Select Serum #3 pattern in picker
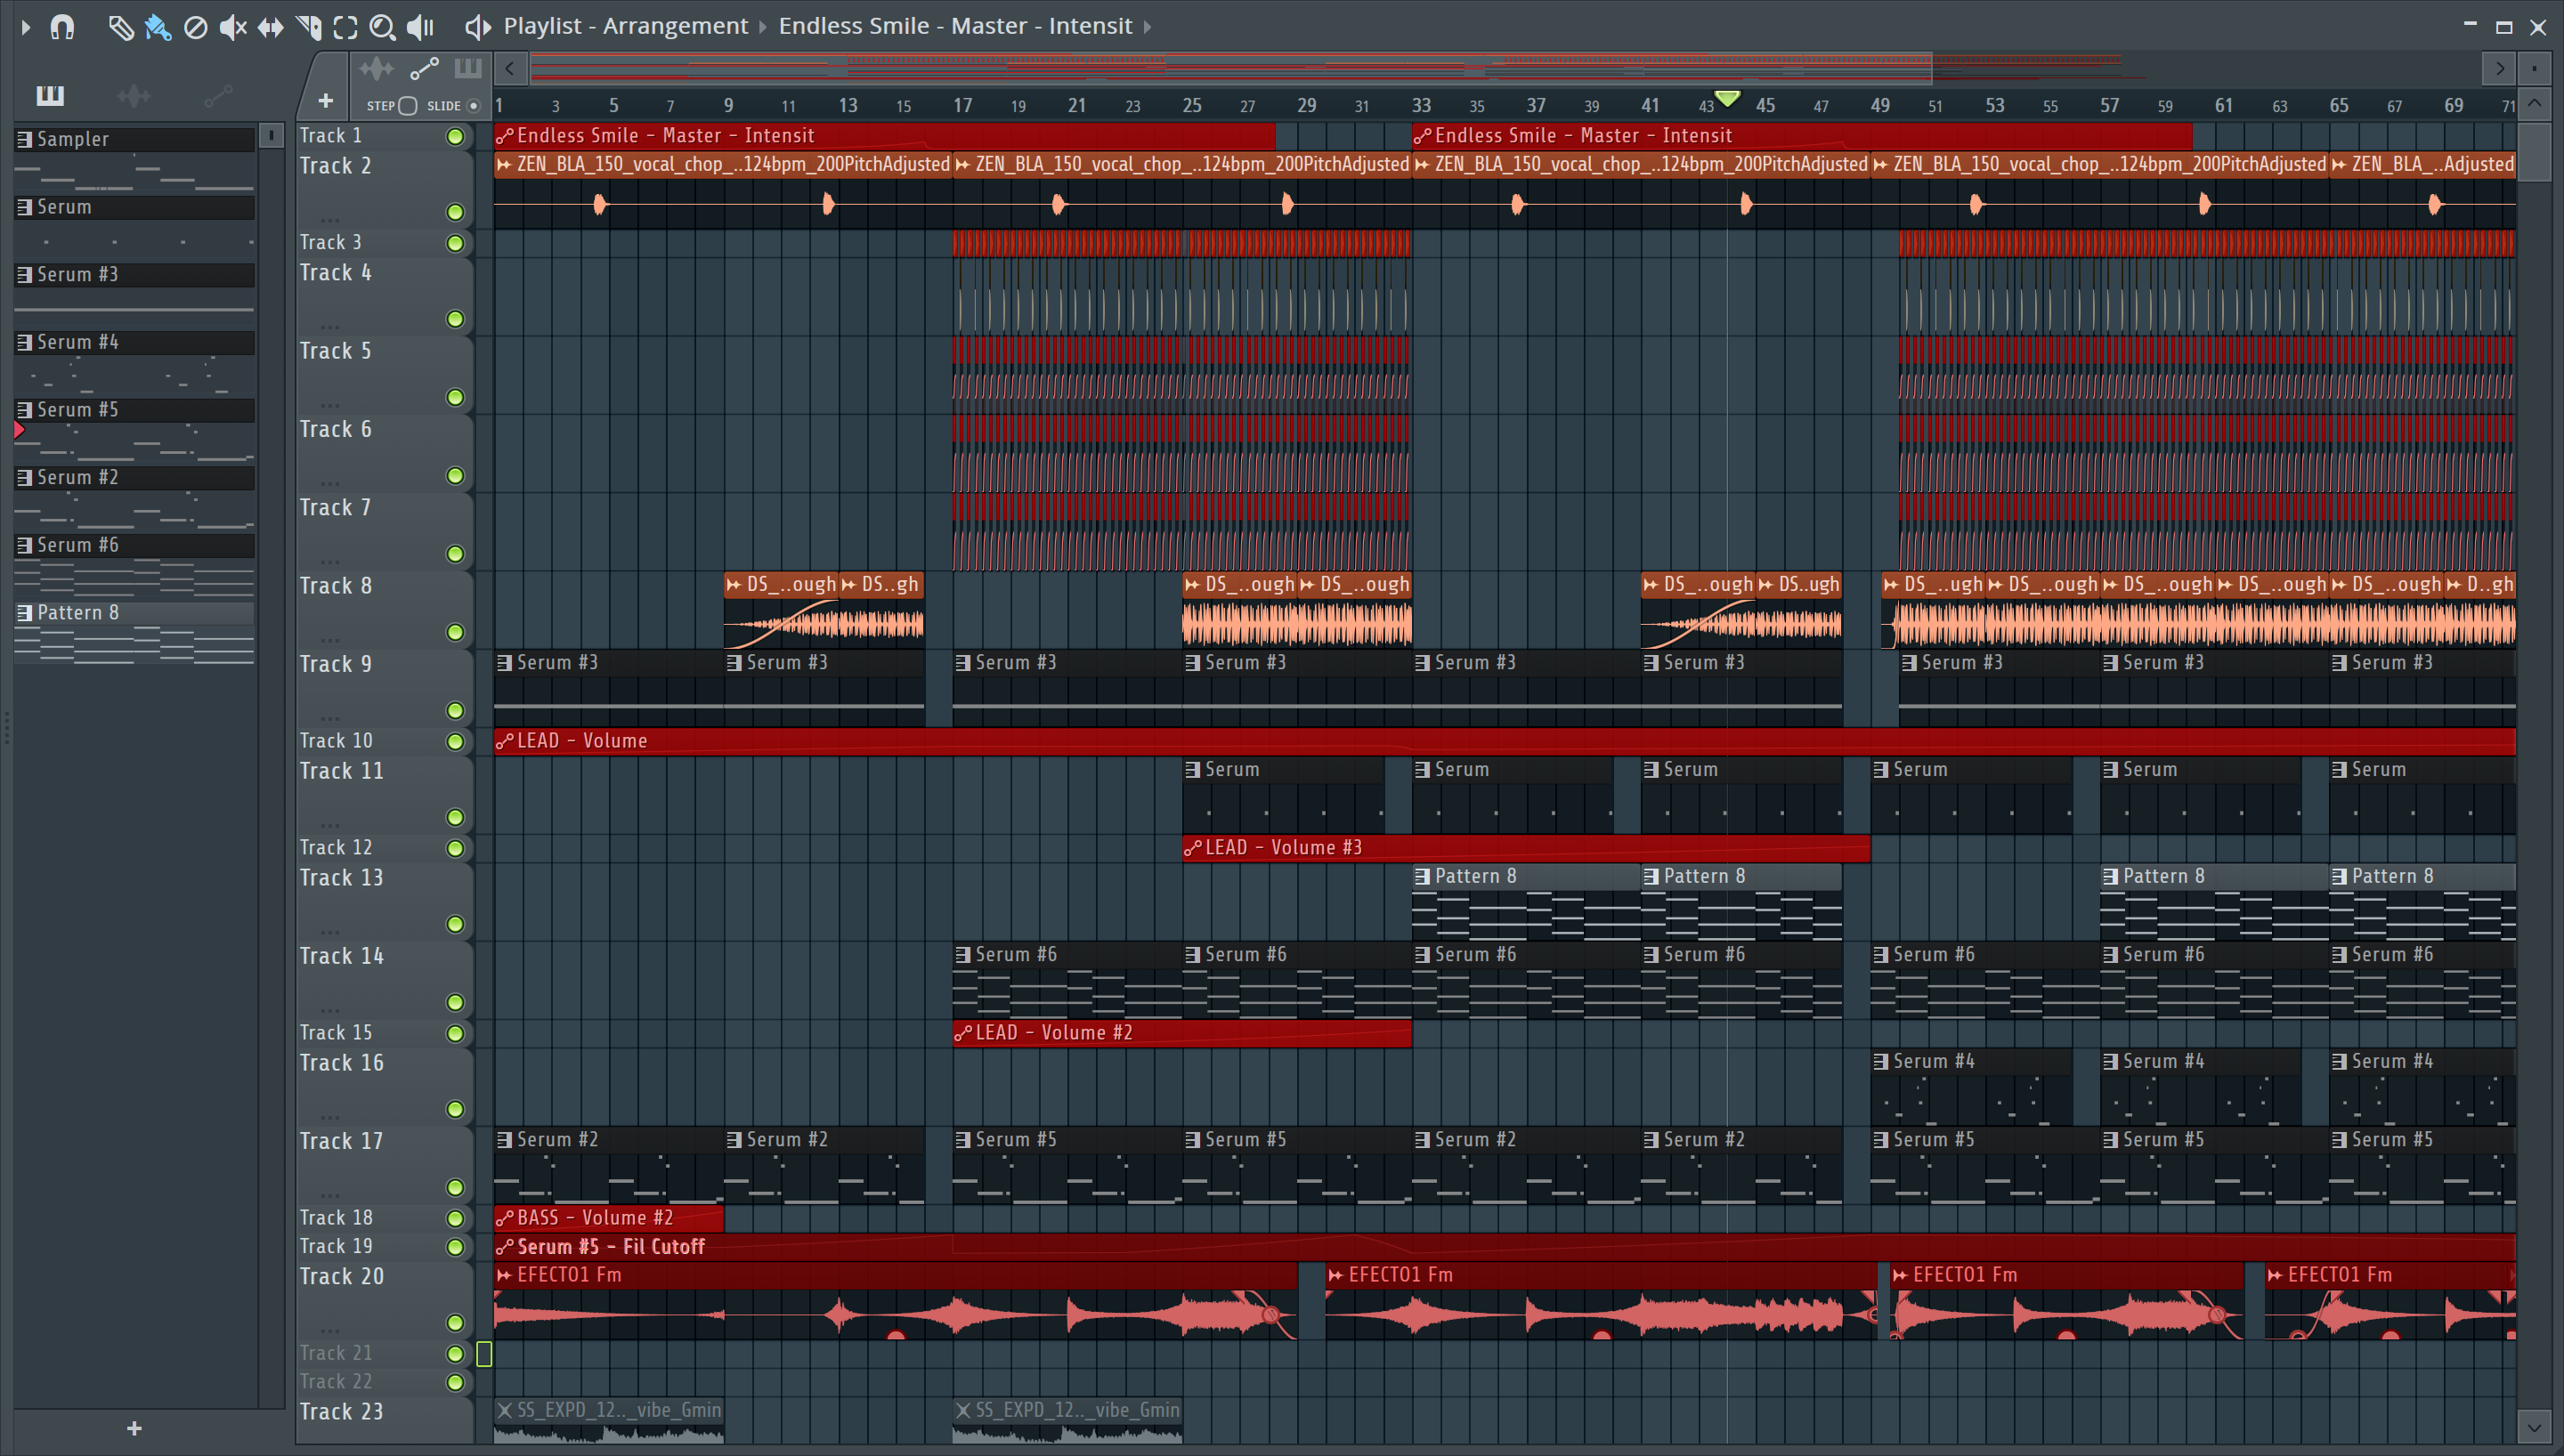The height and width of the screenshot is (1456, 2564). tap(134, 274)
